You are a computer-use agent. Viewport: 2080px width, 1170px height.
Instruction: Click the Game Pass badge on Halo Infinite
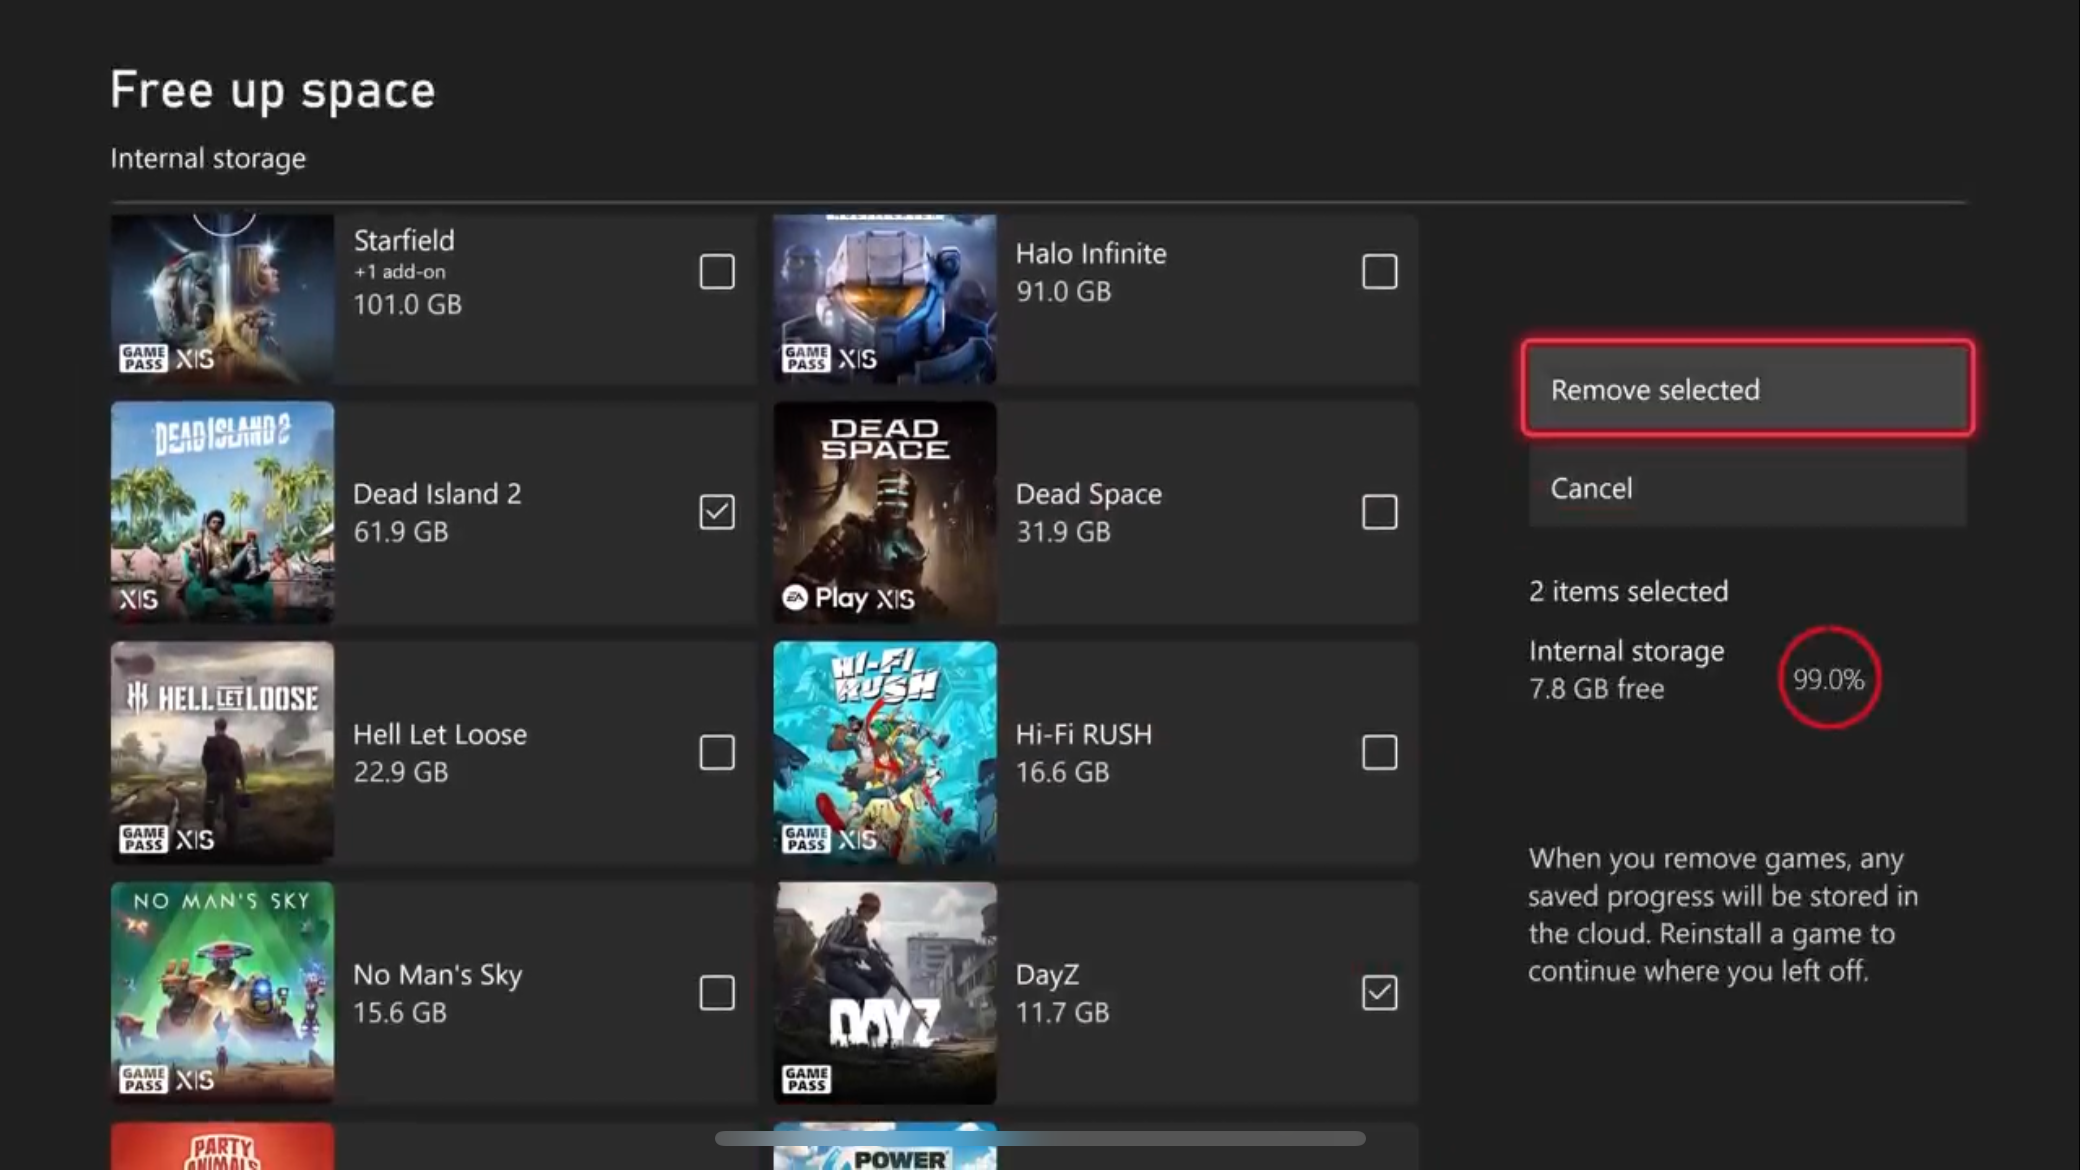[x=806, y=357]
